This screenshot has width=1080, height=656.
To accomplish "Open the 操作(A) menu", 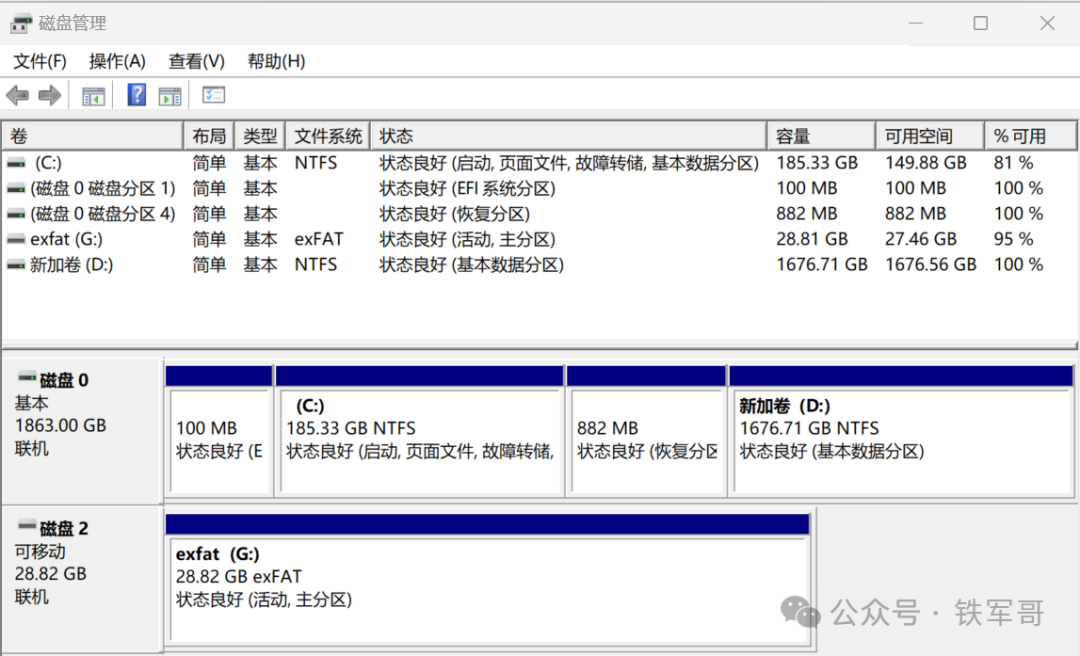I will point(117,61).
